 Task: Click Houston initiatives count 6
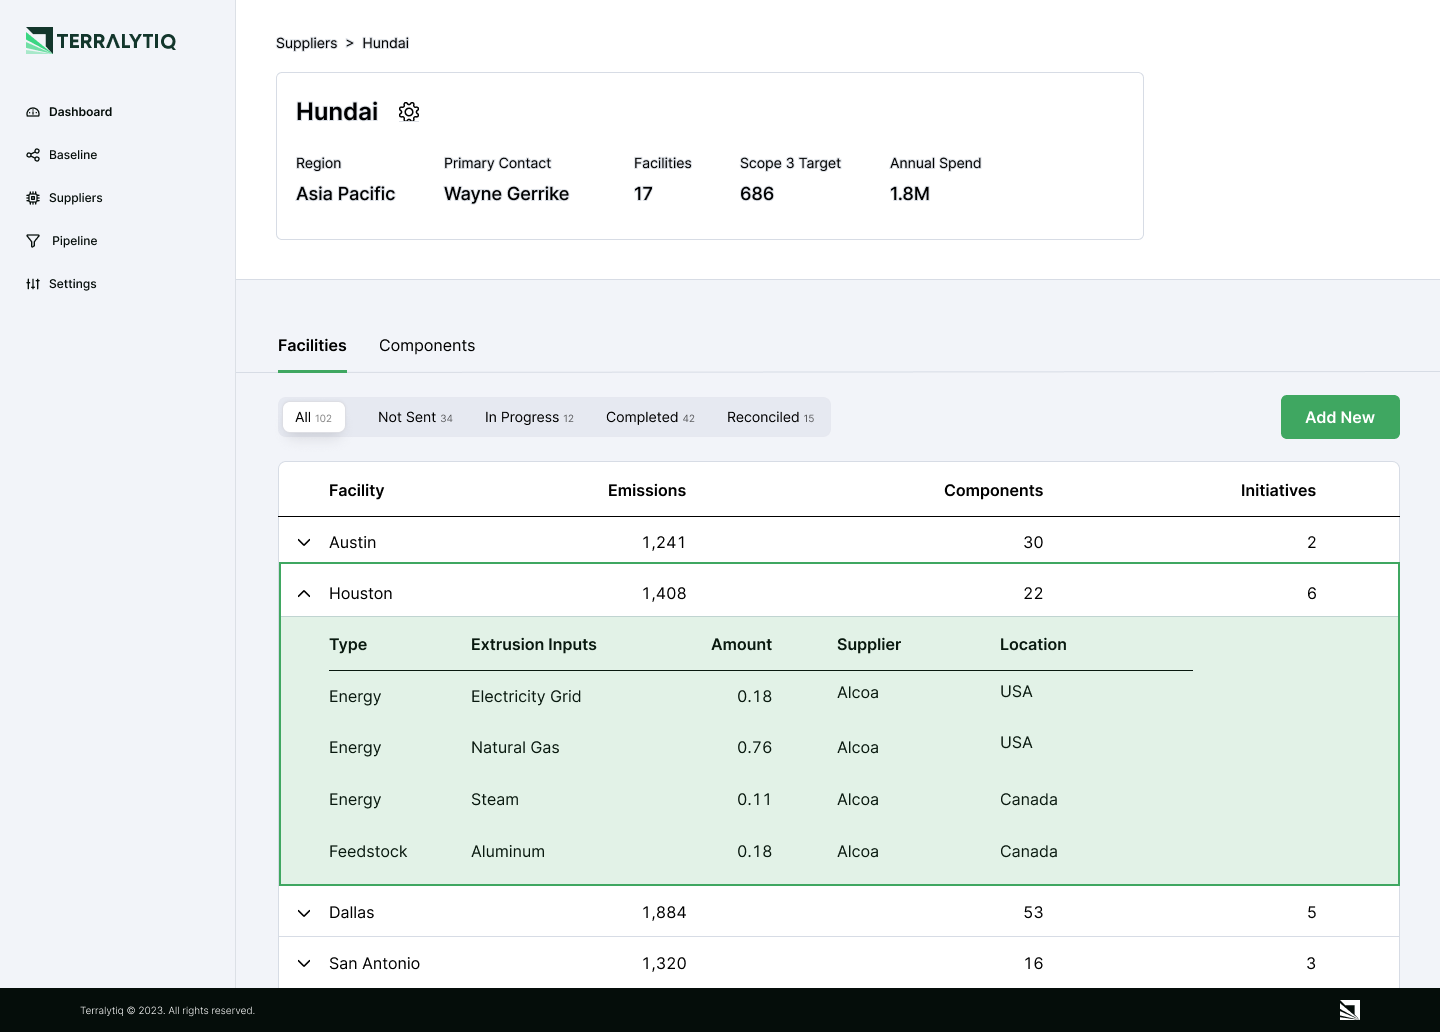pyautogui.click(x=1312, y=593)
